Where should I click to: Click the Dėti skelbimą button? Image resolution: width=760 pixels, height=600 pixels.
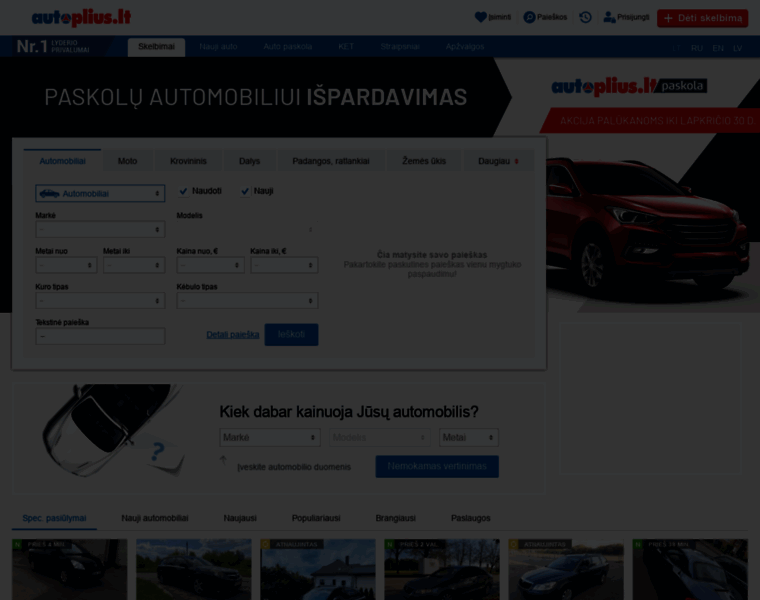tap(702, 18)
